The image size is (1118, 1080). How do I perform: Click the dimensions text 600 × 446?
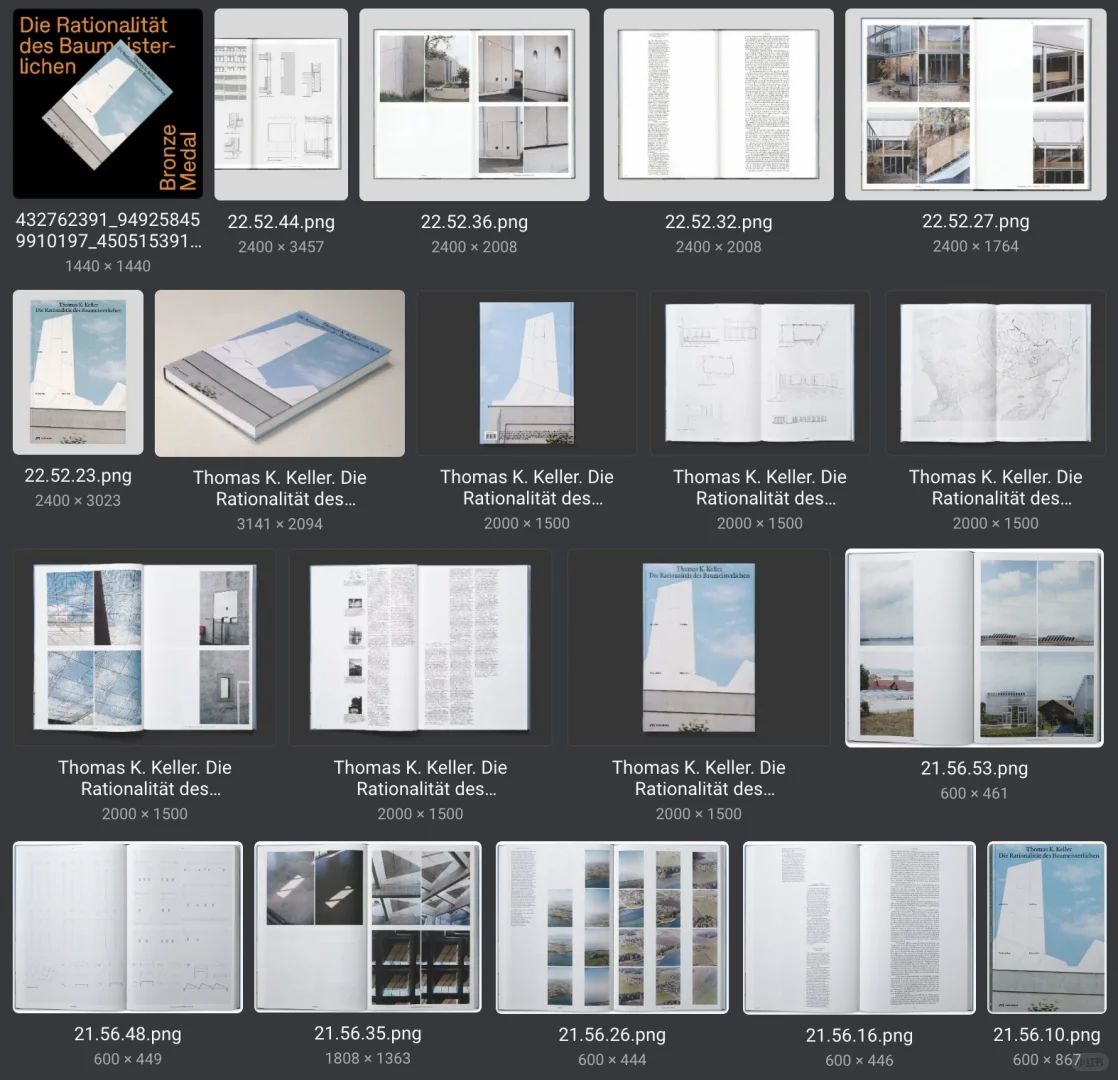coord(859,1060)
